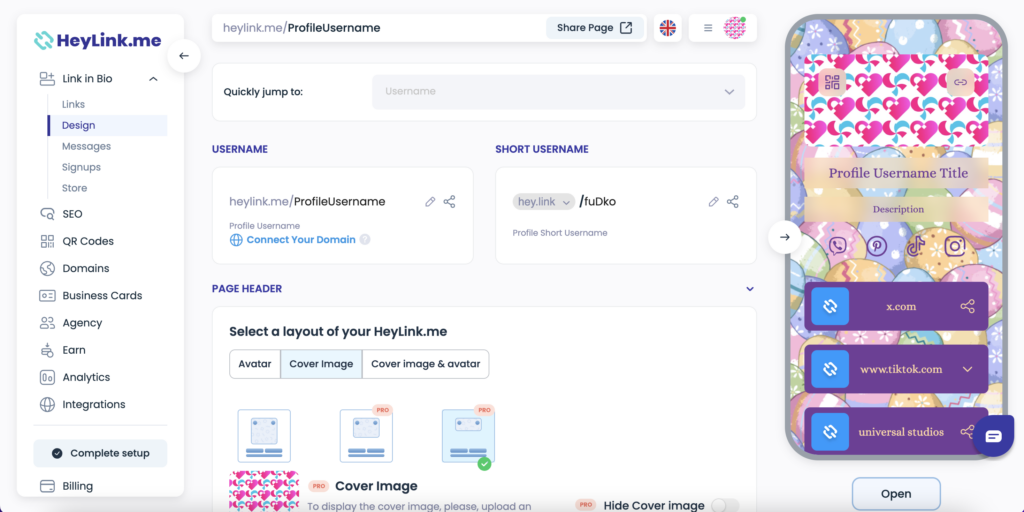Image resolution: width=1024 pixels, height=512 pixels.
Task: Select the Avatar layout tab
Action: (x=255, y=364)
